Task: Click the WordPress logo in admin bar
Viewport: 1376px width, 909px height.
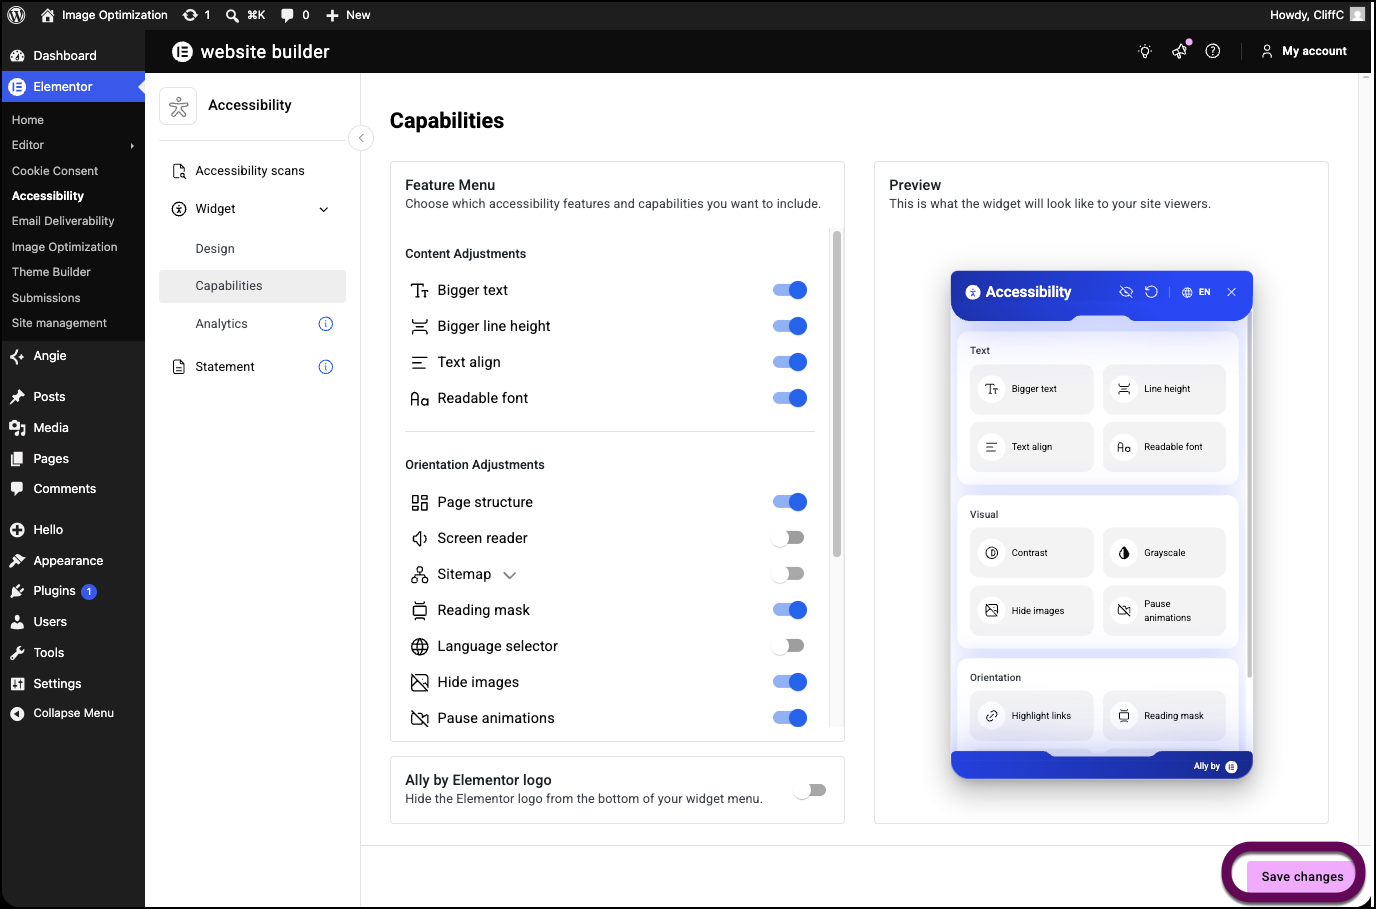Action: pyautogui.click(x=16, y=15)
